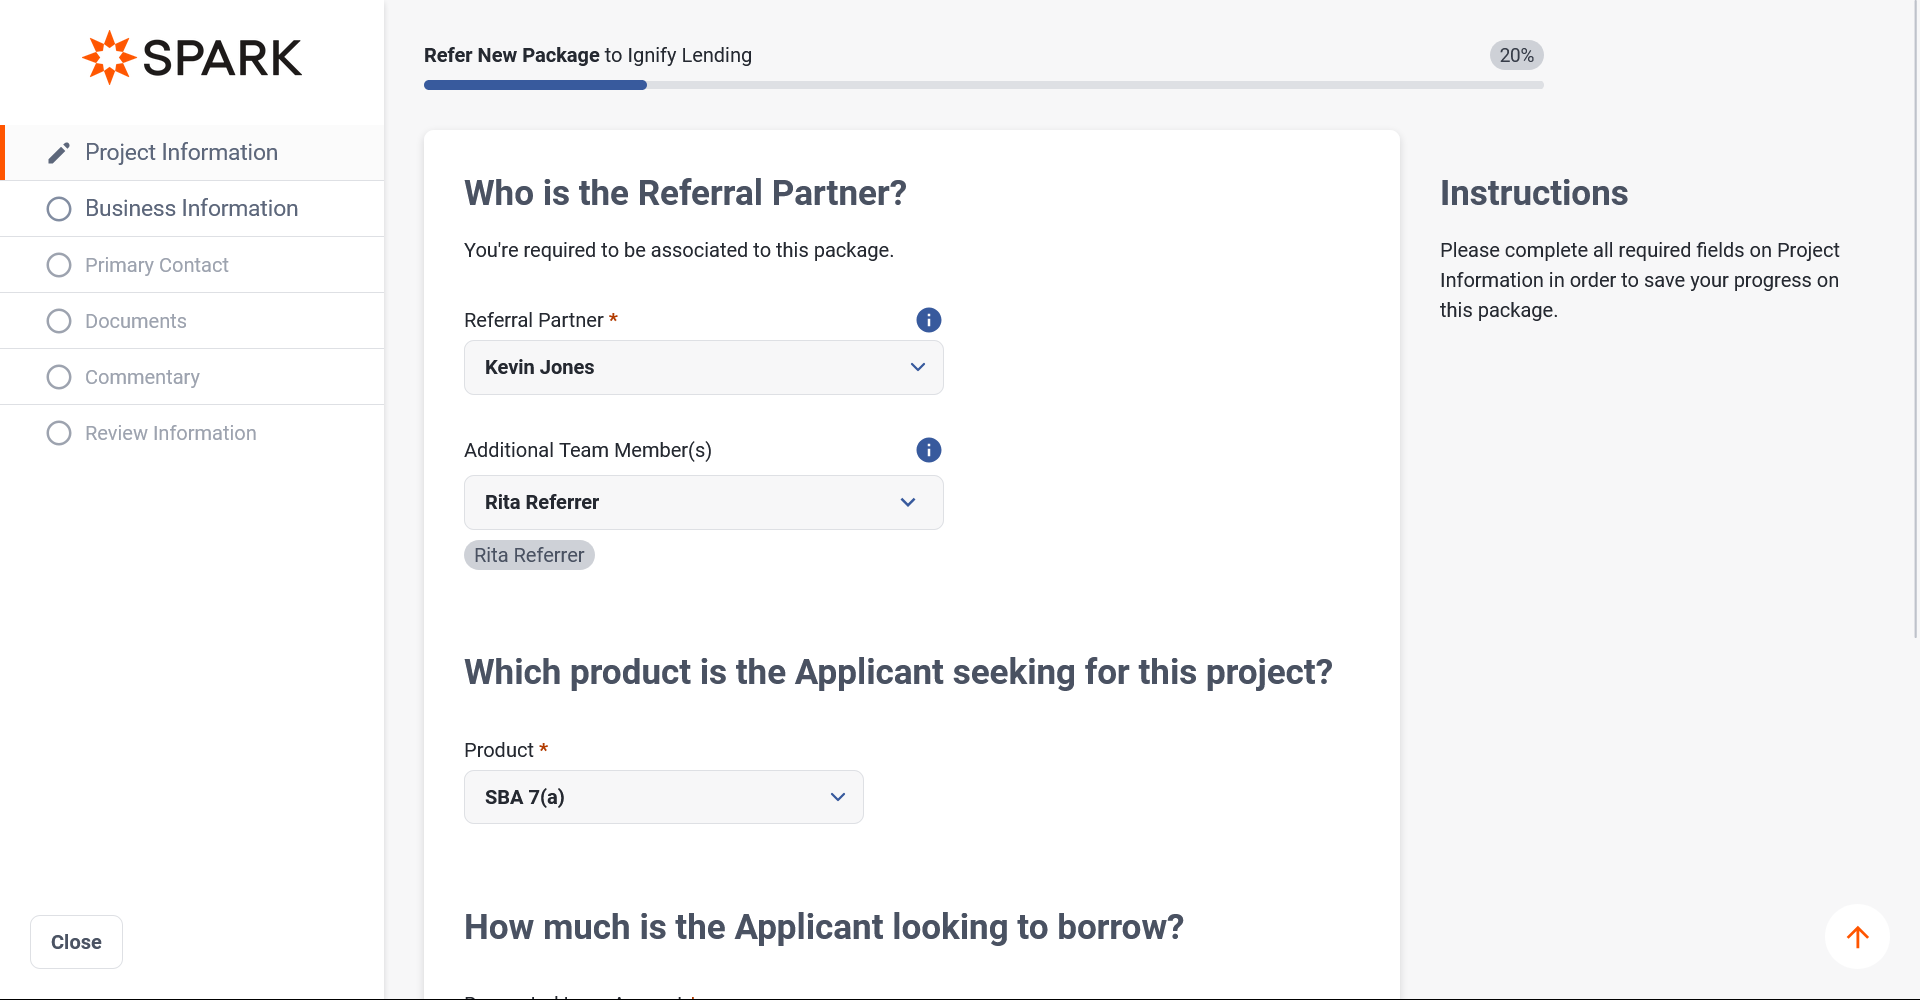Image resolution: width=1920 pixels, height=1000 pixels.
Task: Click the page vertical scrollbar
Action: click(x=1915, y=320)
